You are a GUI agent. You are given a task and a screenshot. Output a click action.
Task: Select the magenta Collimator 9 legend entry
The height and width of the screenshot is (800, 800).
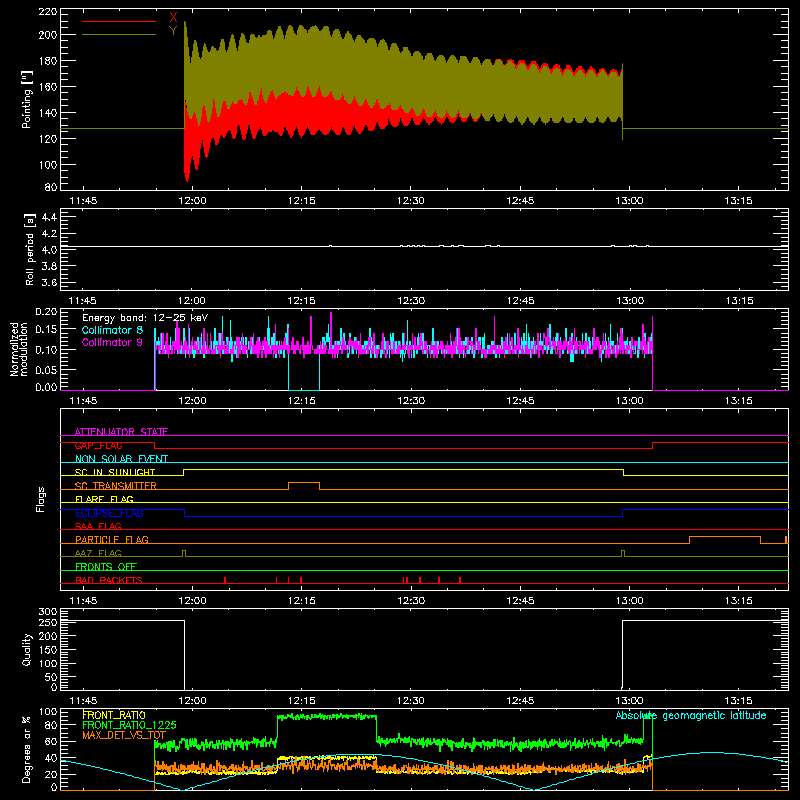(x=112, y=342)
